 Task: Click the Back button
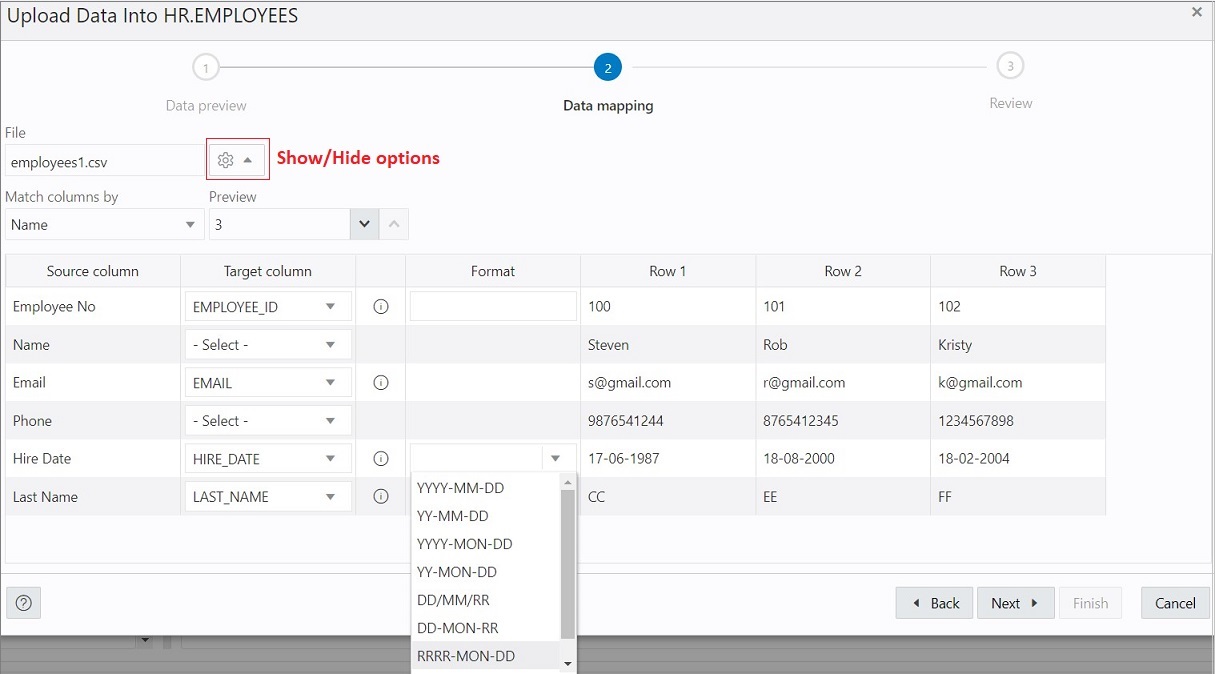(933, 602)
